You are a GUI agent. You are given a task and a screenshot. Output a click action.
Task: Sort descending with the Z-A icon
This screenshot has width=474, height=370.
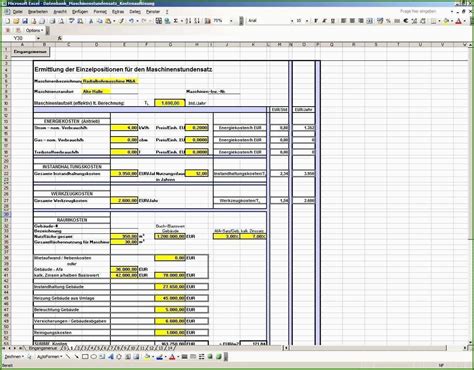pyautogui.click(x=197, y=21)
